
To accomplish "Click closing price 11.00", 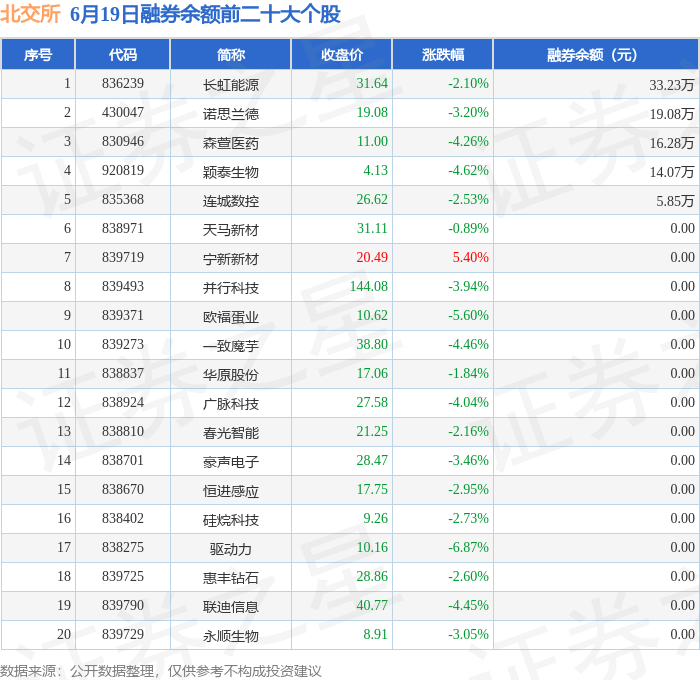I will (372, 142).
